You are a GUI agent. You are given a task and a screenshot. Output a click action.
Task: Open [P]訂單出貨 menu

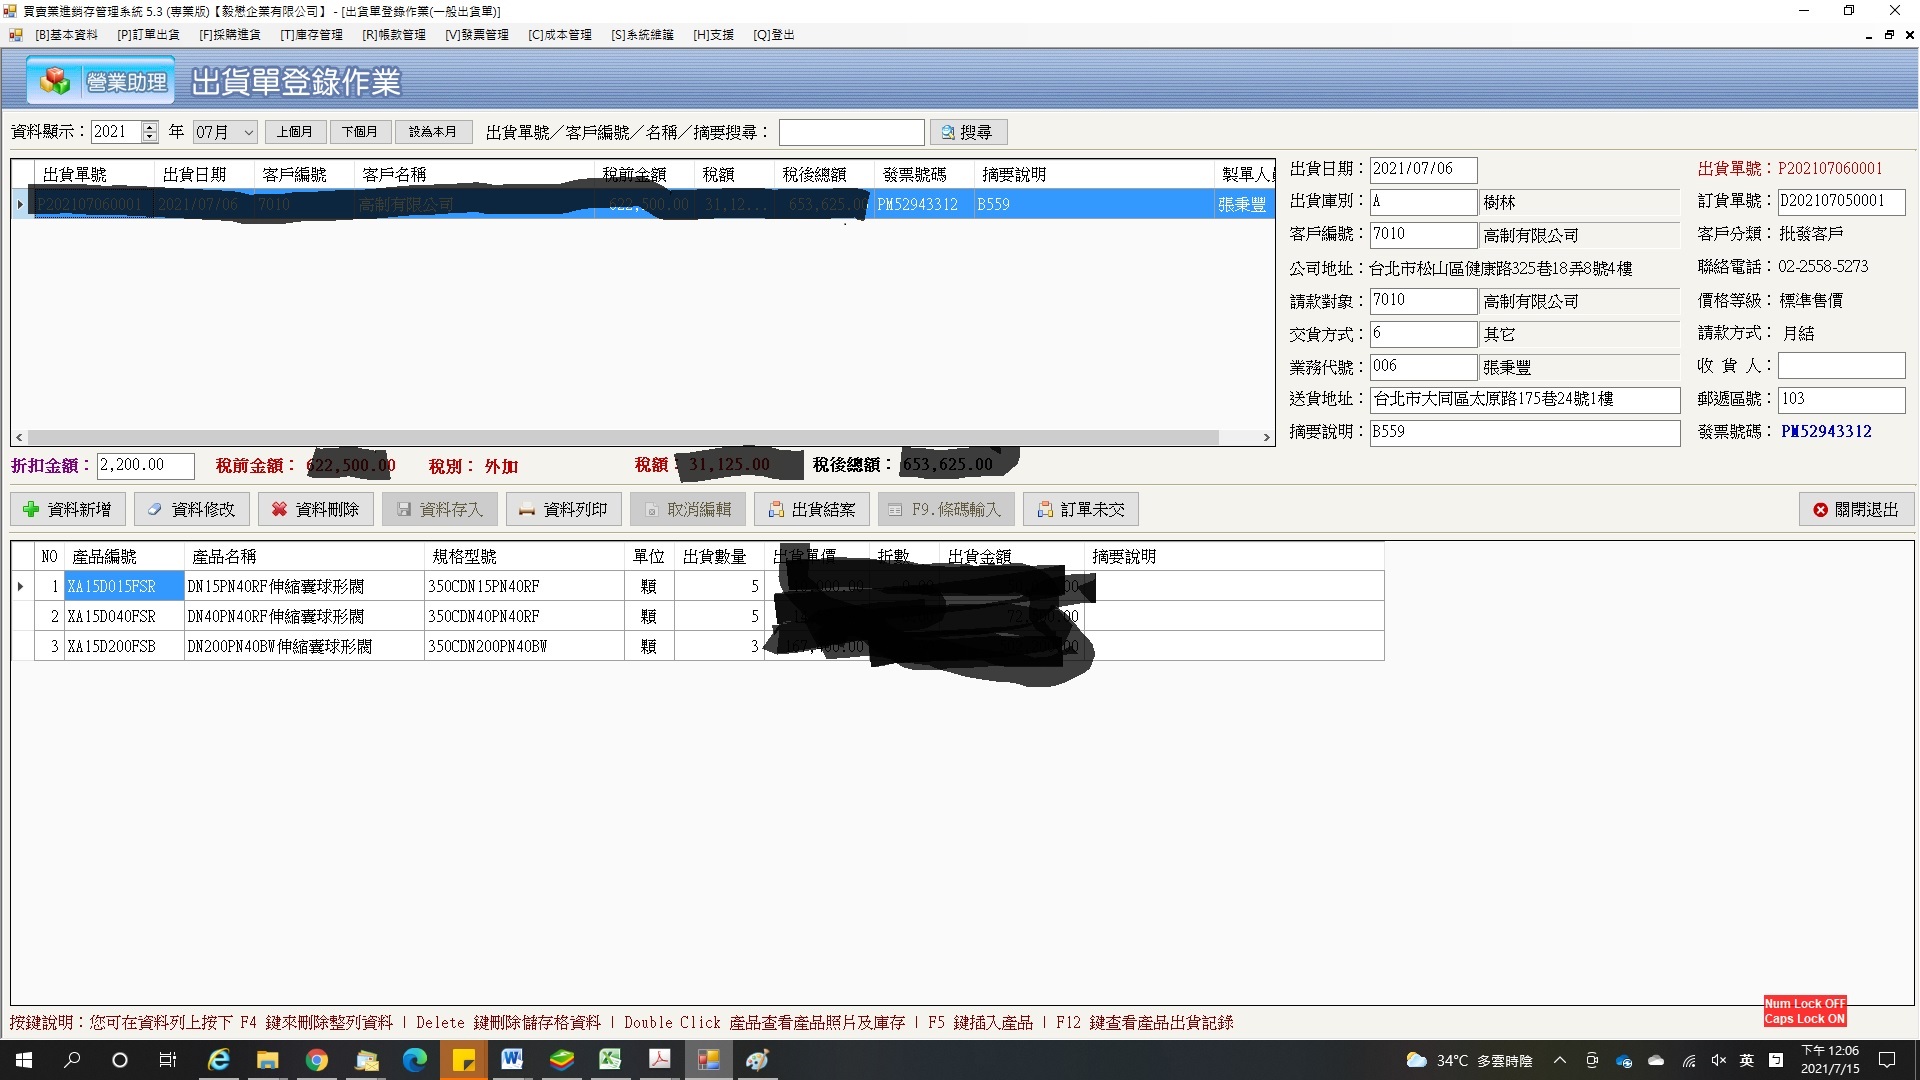(x=148, y=35)
